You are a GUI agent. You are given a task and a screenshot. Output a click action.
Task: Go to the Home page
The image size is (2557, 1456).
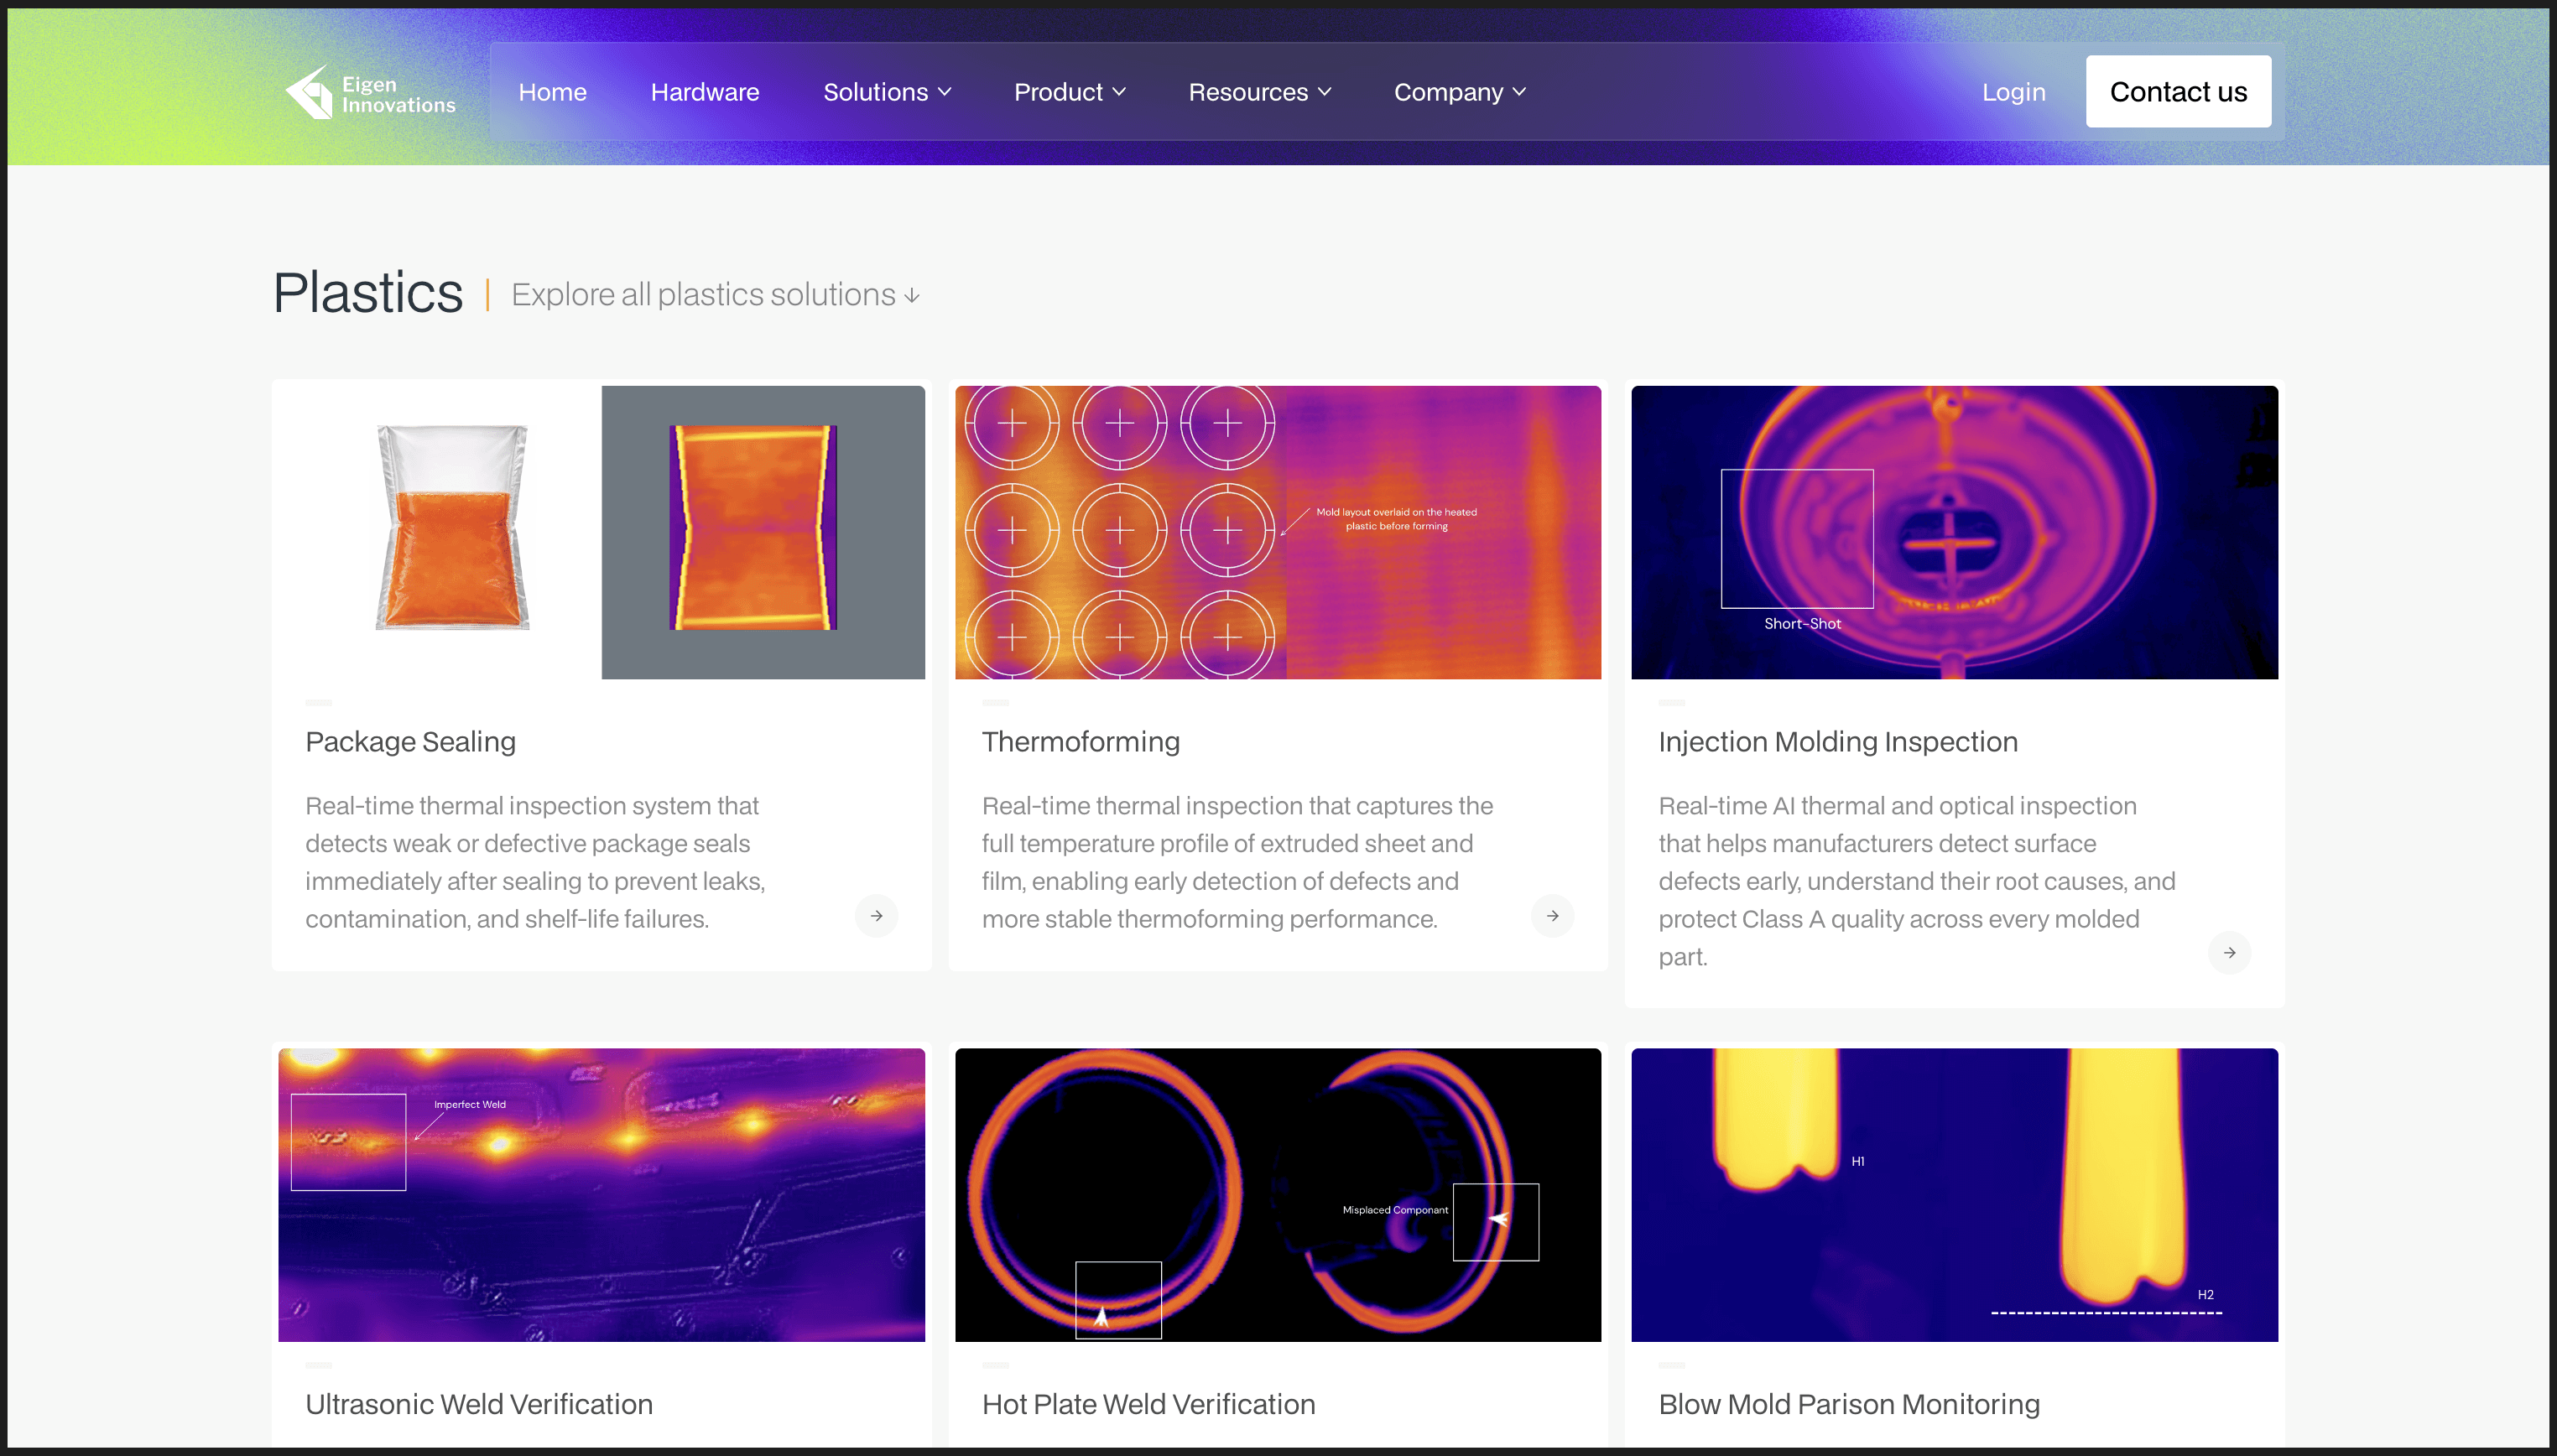[552, 92]
